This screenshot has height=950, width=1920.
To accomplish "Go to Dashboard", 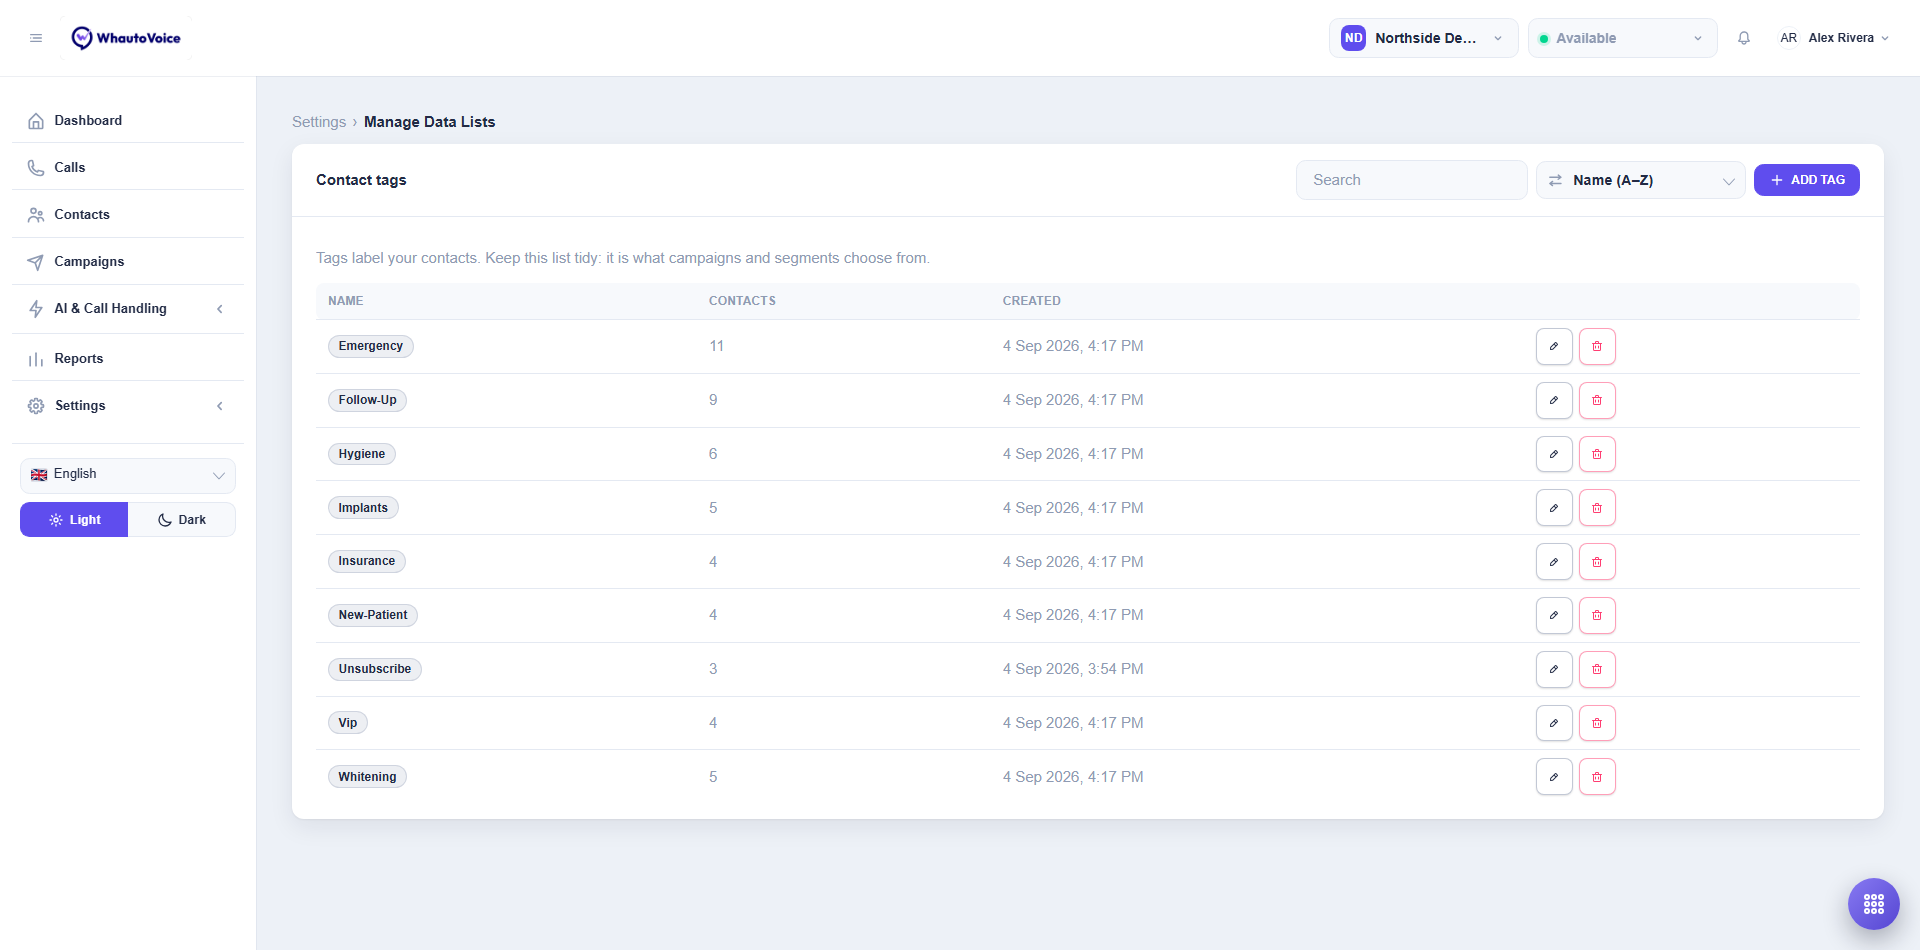I will [128, 120].
